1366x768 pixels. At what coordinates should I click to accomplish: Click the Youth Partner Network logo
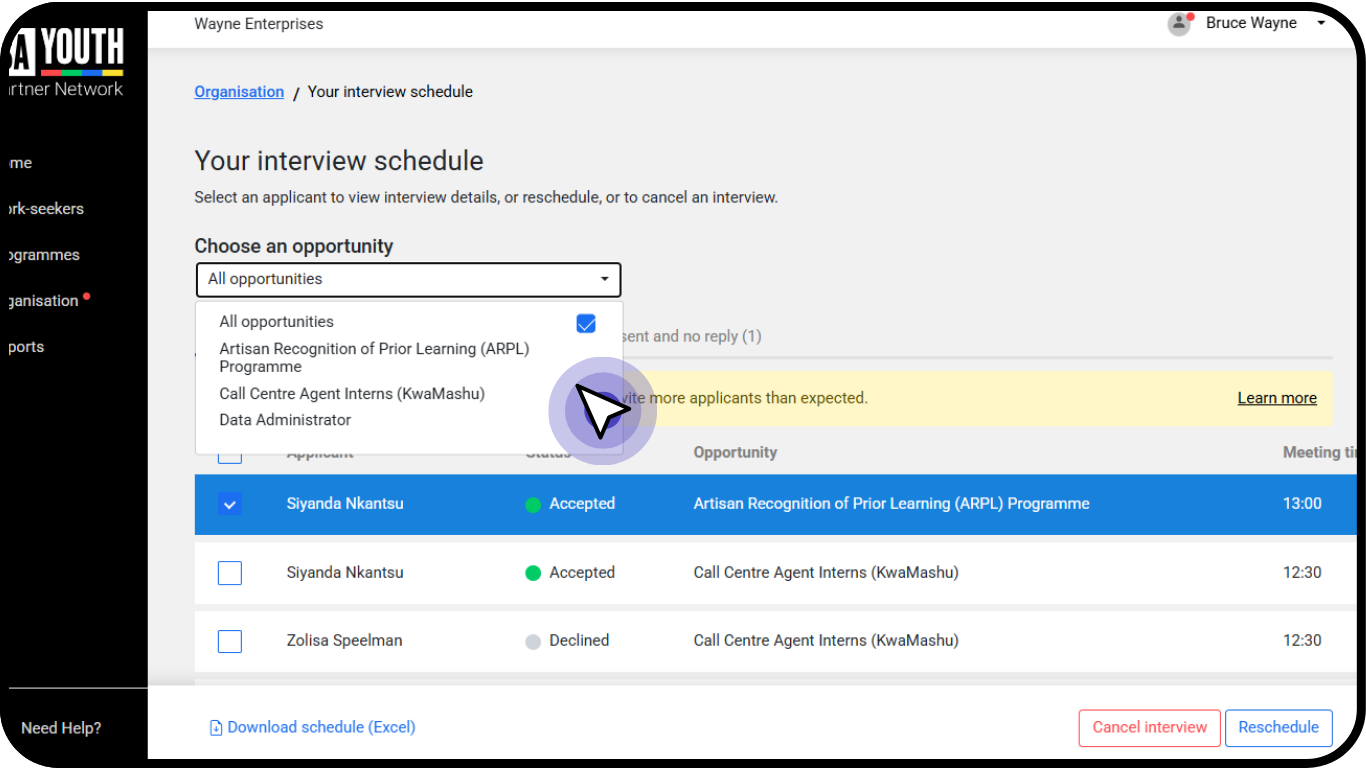click(x=66, y=63)
